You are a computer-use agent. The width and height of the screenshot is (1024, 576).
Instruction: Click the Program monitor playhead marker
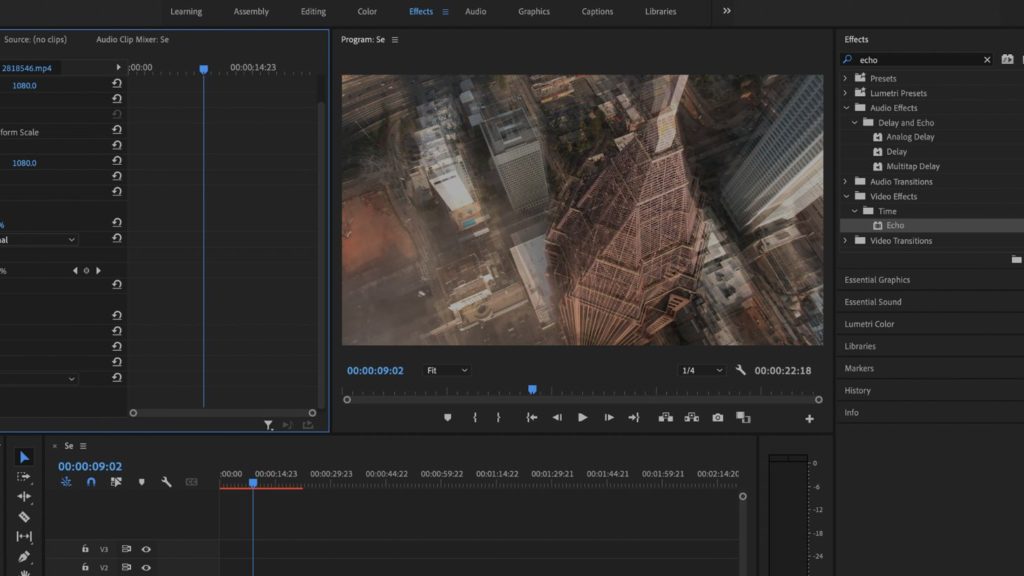[532, 389]
